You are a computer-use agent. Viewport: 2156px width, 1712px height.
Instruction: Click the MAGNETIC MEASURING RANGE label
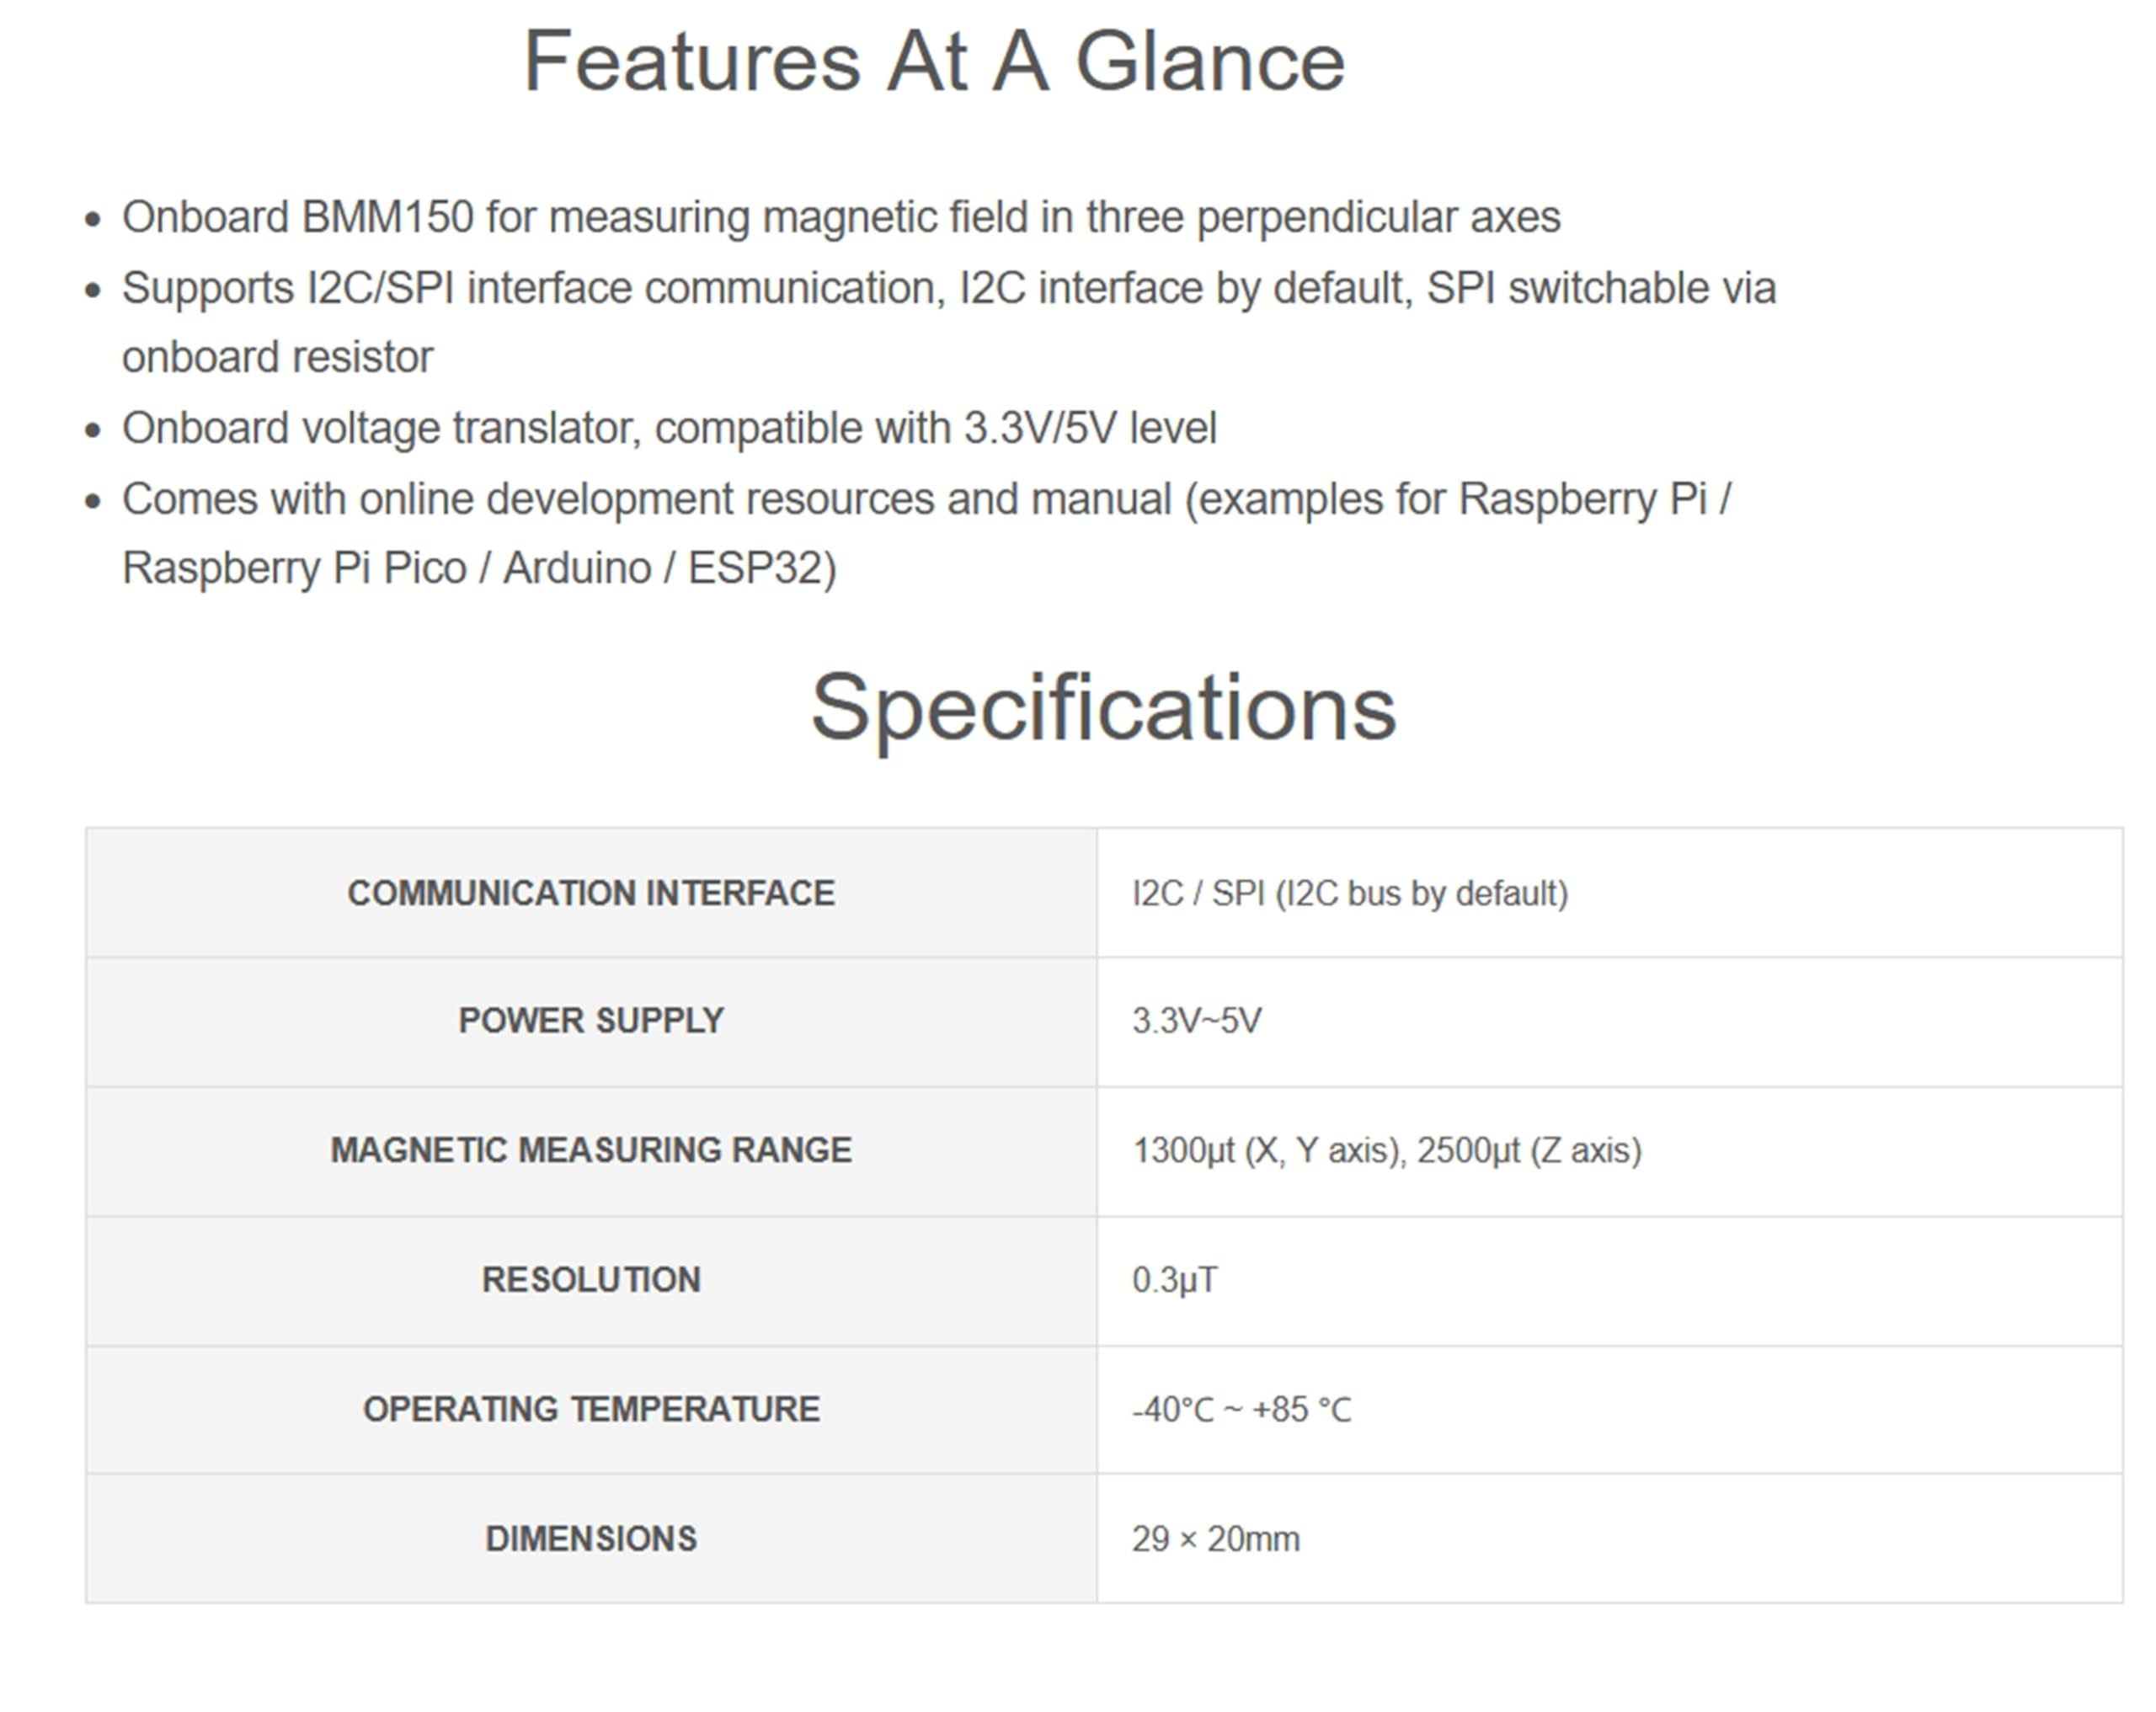591,1151
